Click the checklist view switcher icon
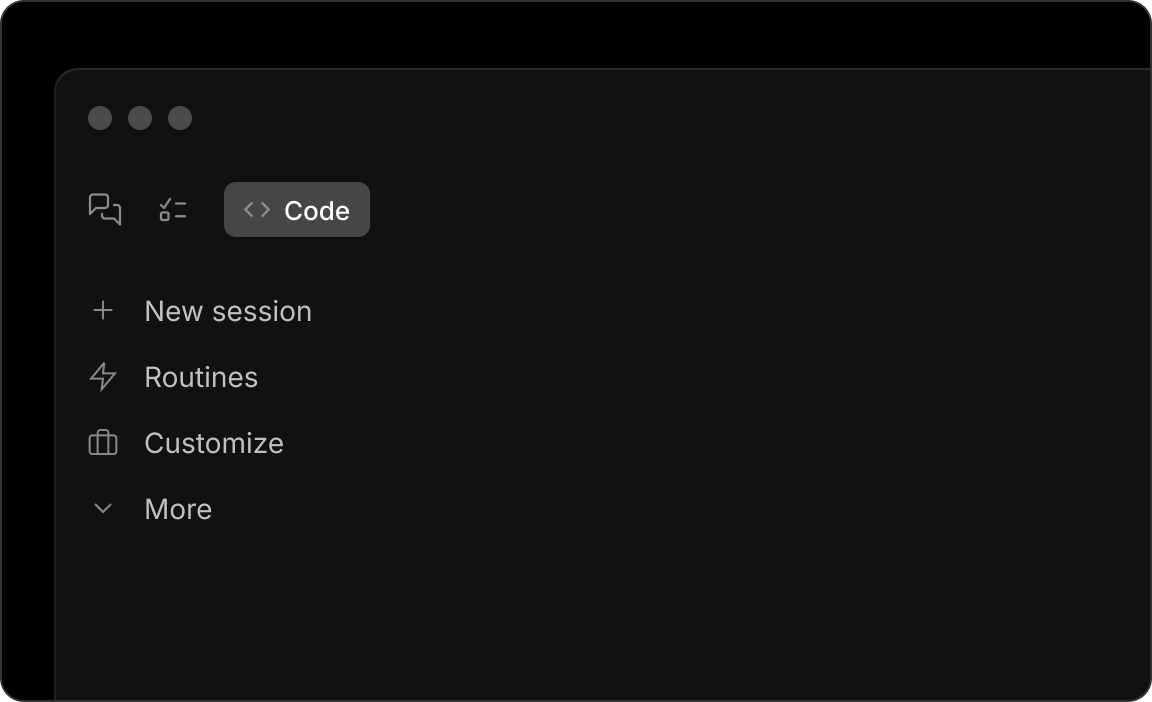This screenshot has width=1152, height=702. 172,209
